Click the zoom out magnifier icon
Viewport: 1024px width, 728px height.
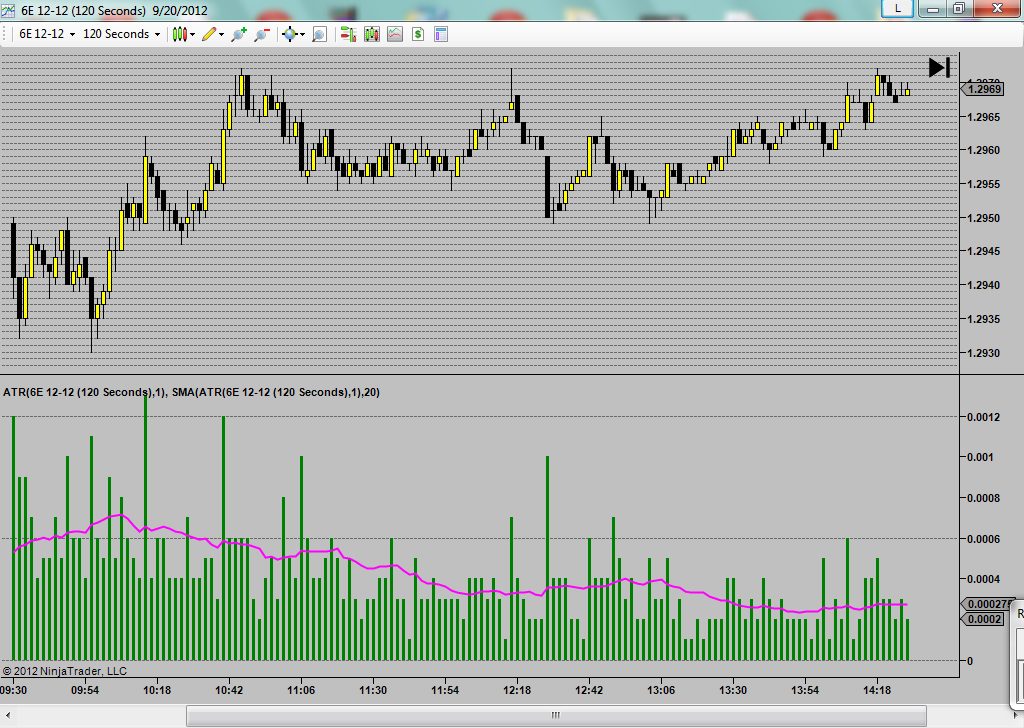coord(262,34)
